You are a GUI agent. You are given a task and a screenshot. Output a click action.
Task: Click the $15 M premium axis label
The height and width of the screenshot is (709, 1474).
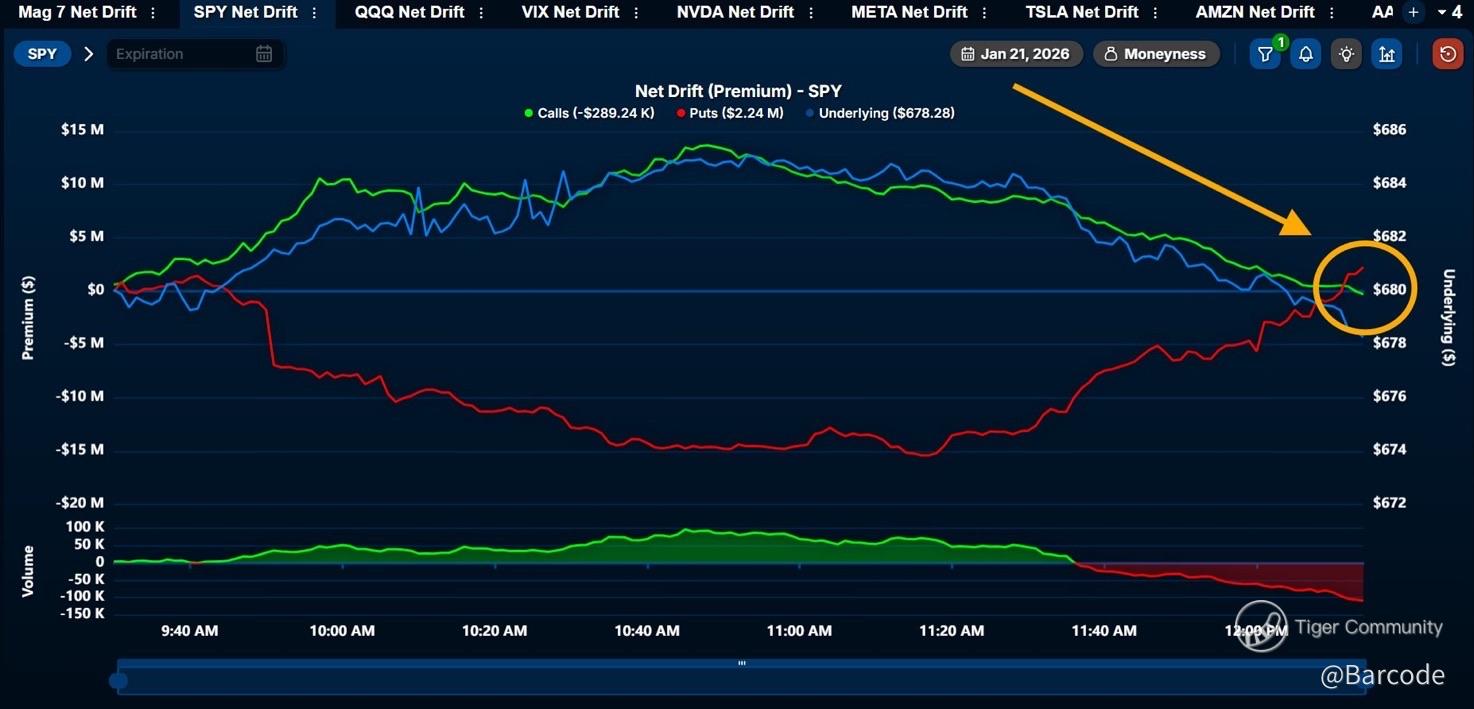coord(82,130)
